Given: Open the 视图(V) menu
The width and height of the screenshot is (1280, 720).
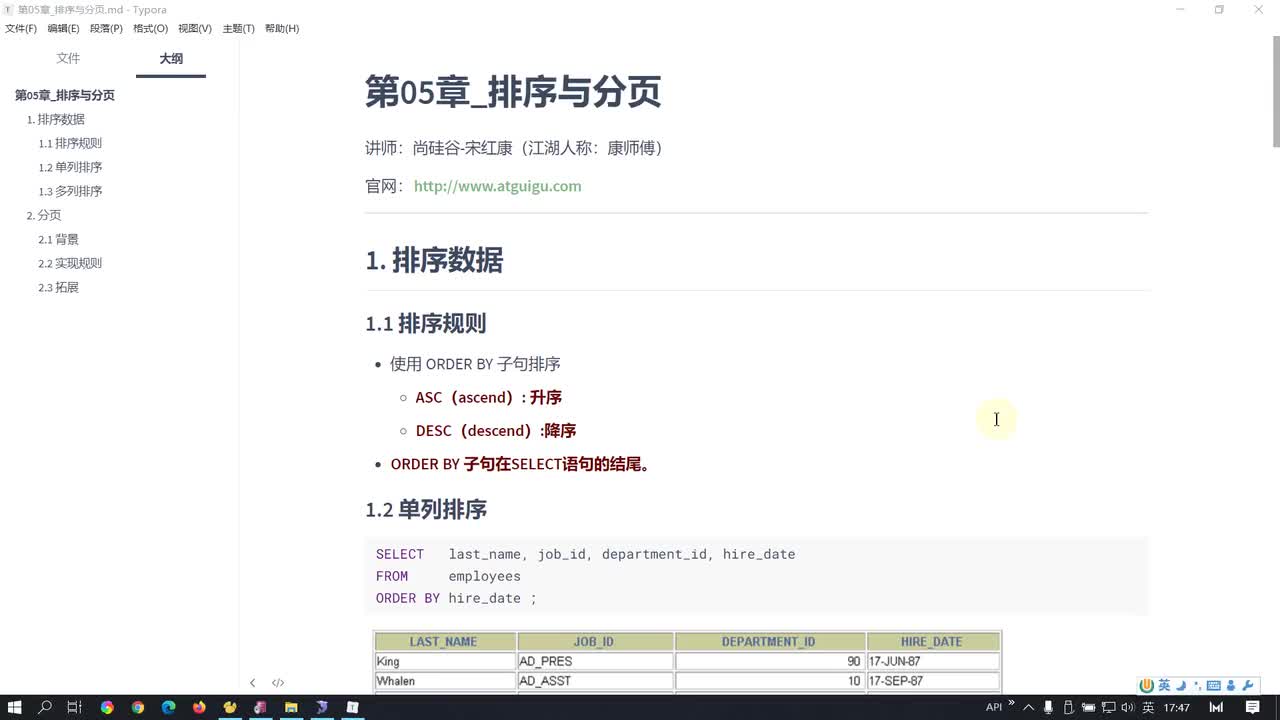Looking at the screenshot, I should 195,29.
